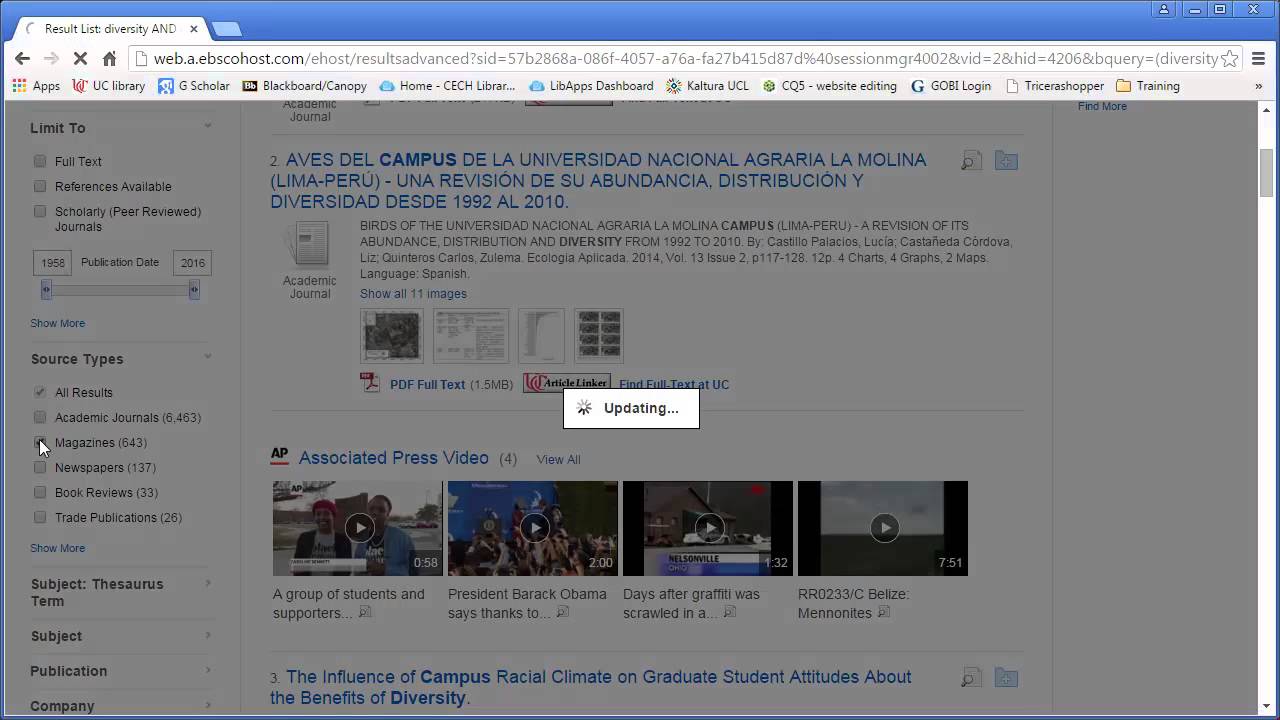The height and width of the screenshot is (720, 1280).
Task: Bookmark this page with the star icon
Action: 1229,58
